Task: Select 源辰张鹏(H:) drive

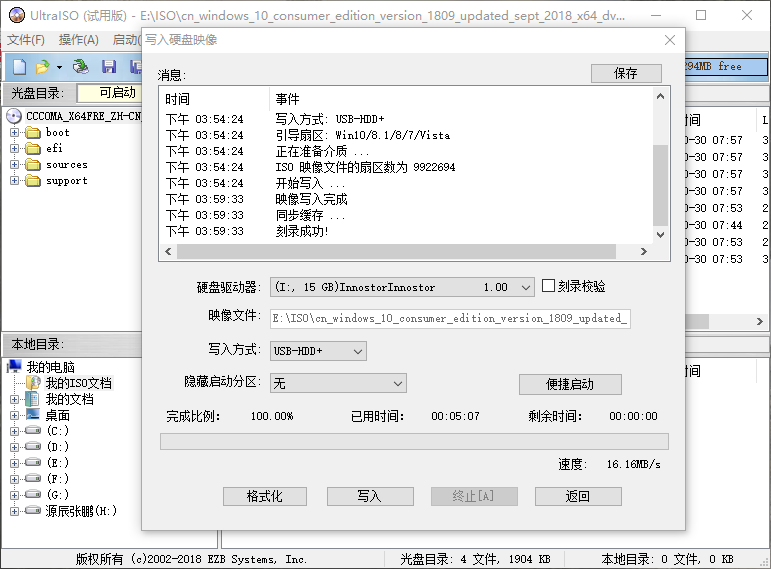Action: pyautogui.click(x=81, y=510)
